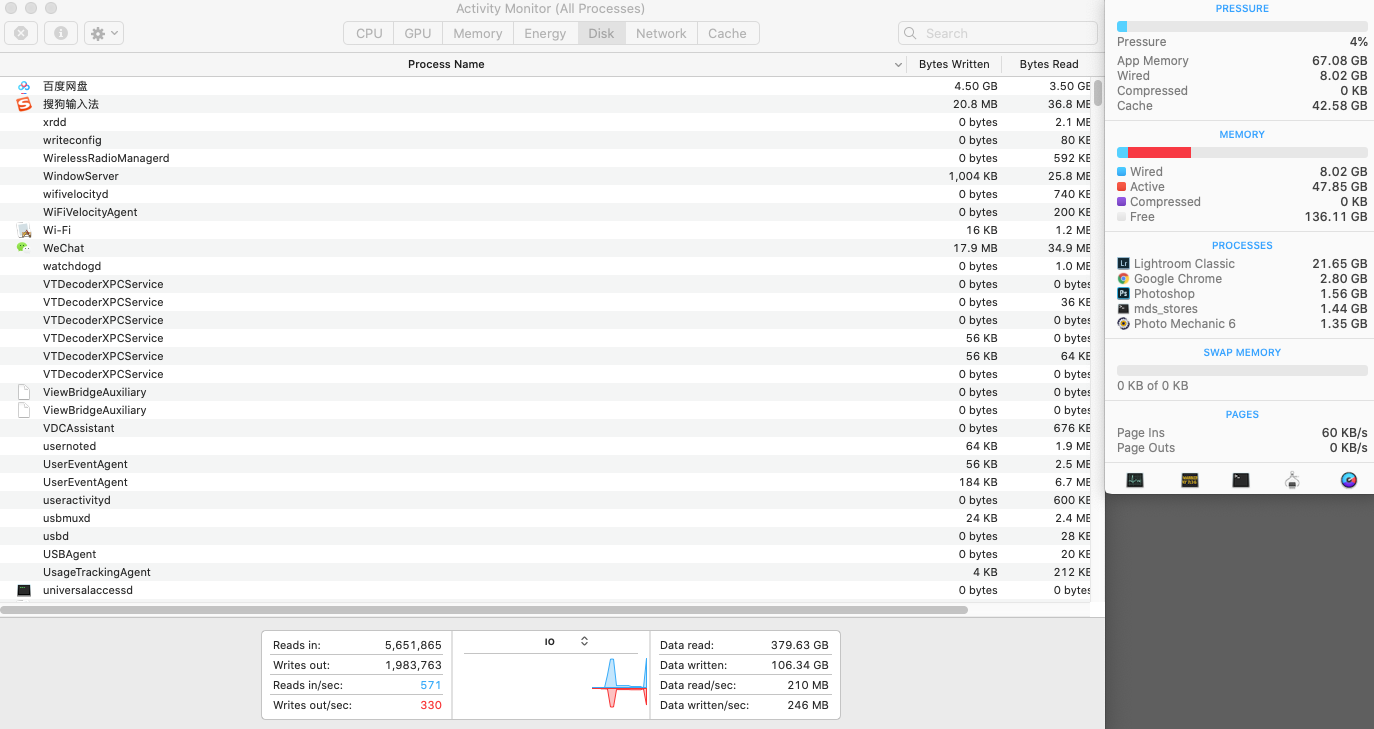Select the watchdogd process row
Image resolution: width=1374 pixels, height=729 pixels.
click(546, 266)
